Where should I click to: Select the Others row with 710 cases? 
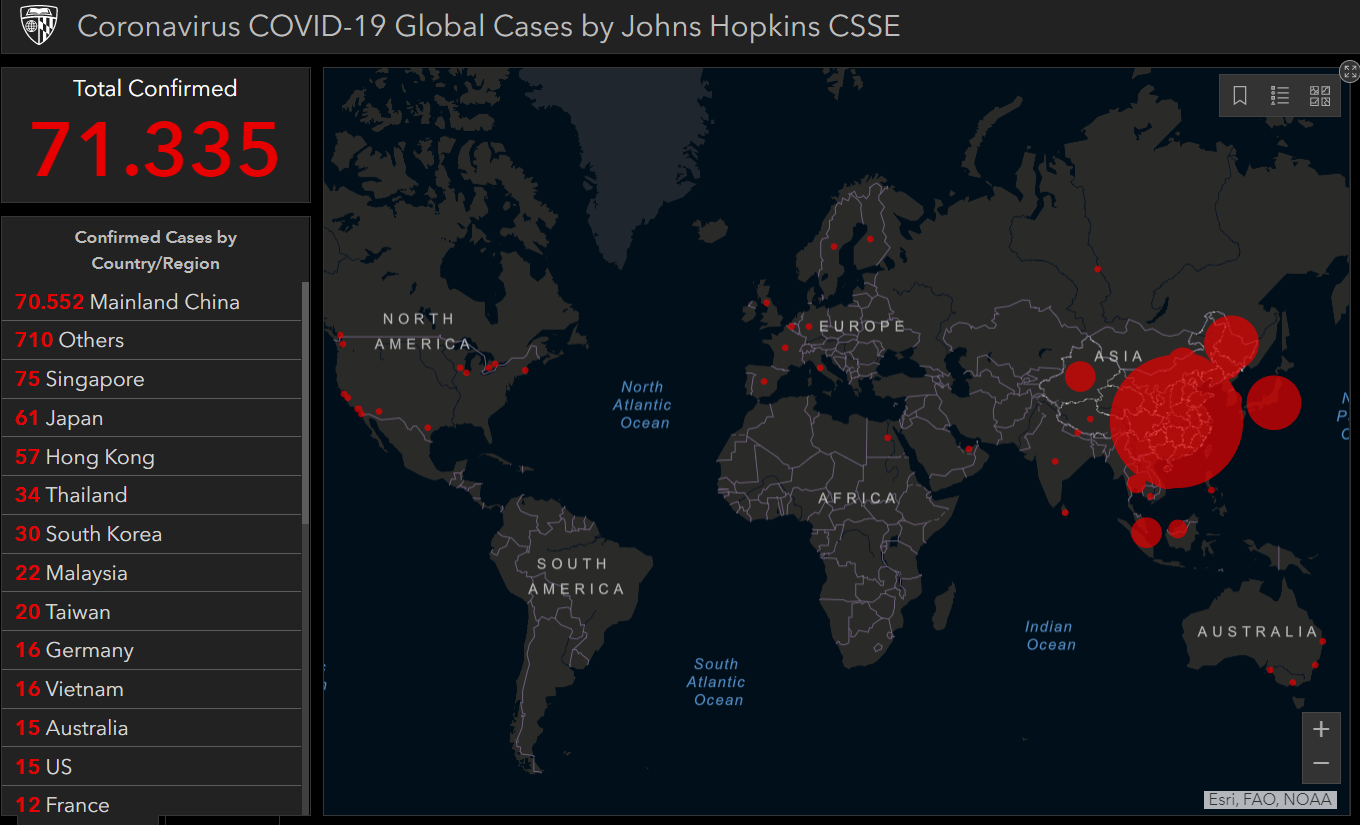tap(152, 341)
